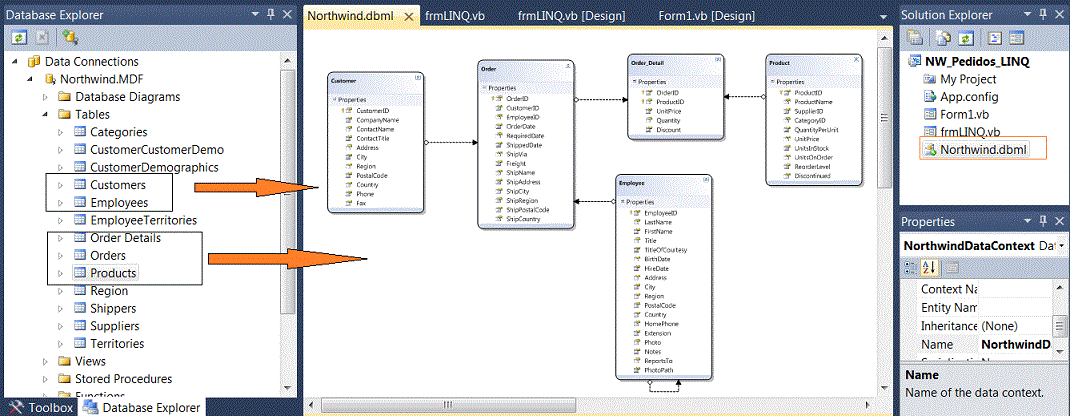Click Show All Files in Solution Explorer
Viewport: 1070px width, 416px height.
pos(944,38)
